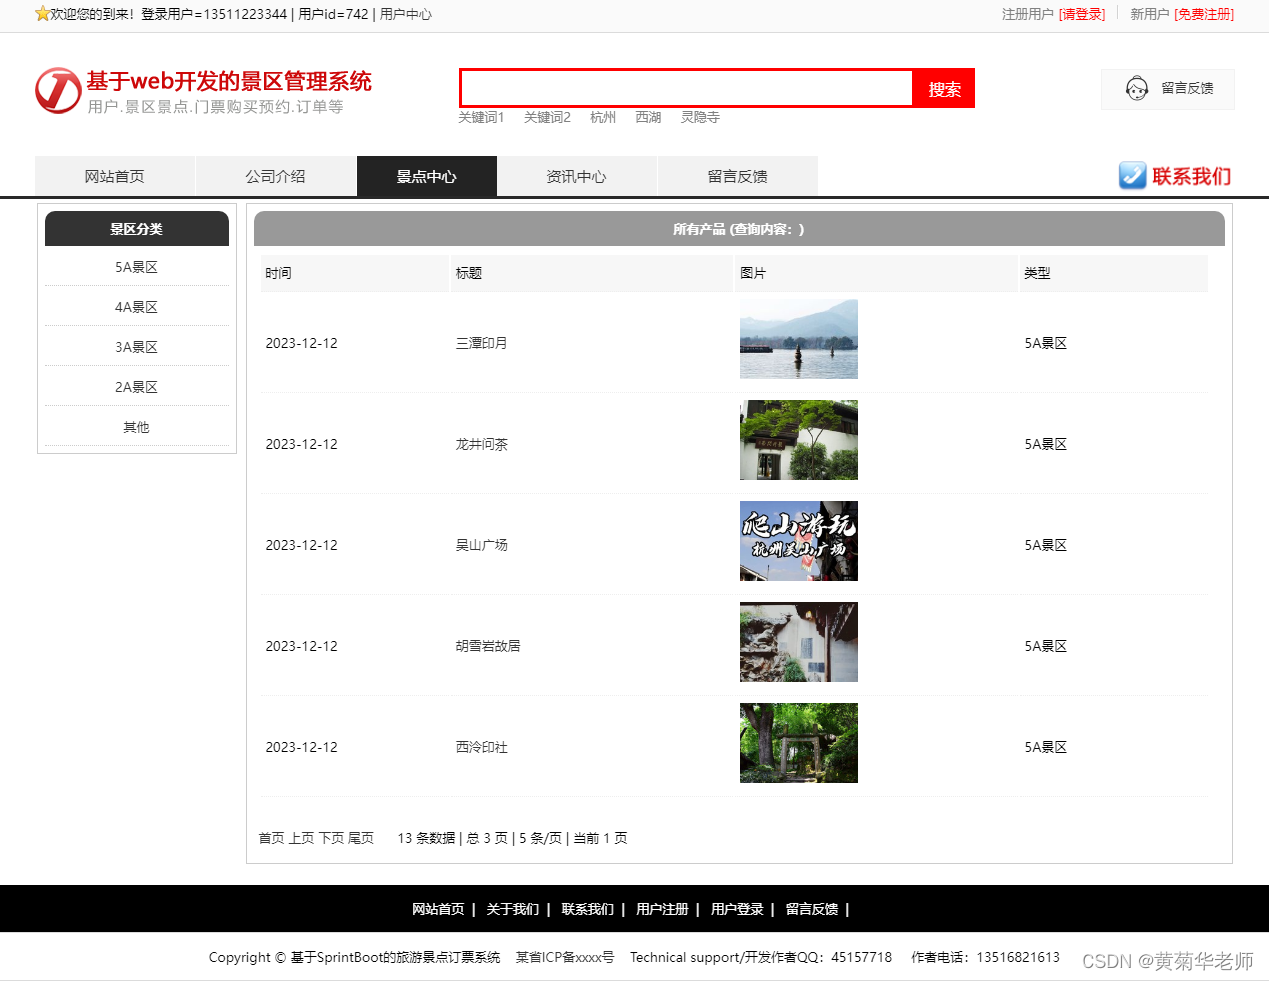Open the 网站首页 menu item

click(x=114, y=176)
